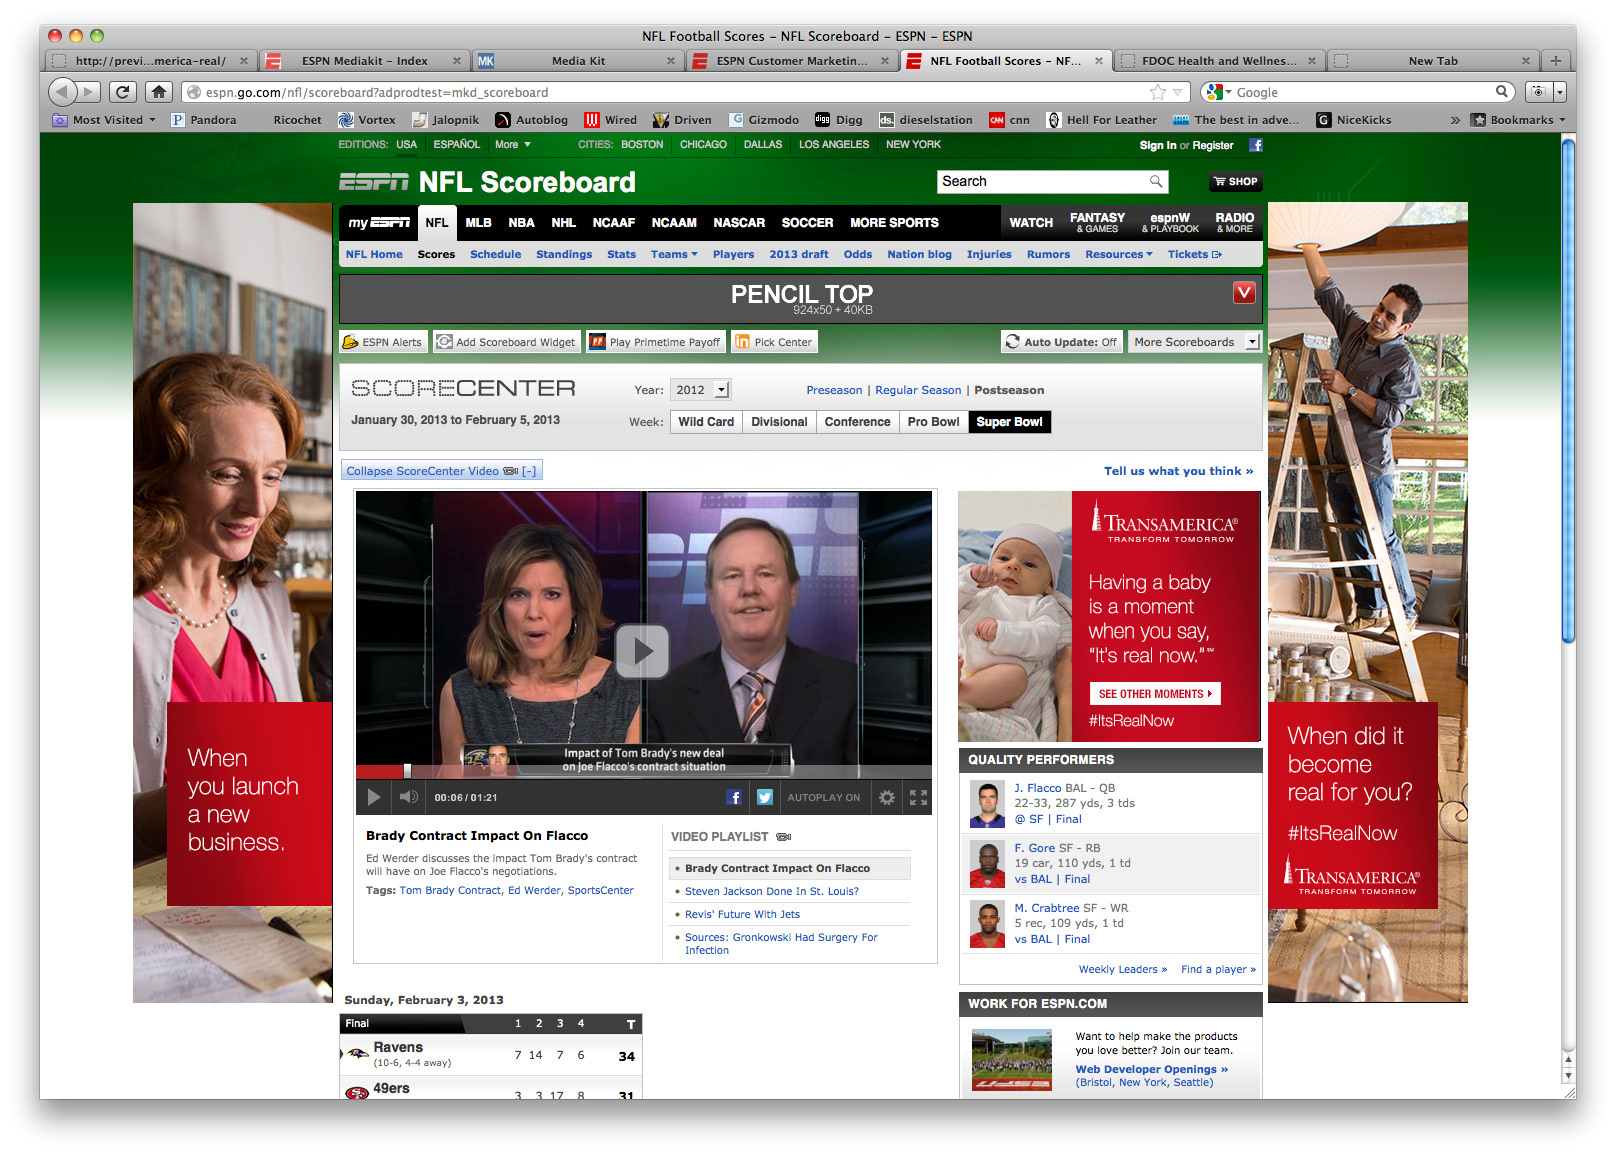Click the myESPN tab

pos(379,223)
